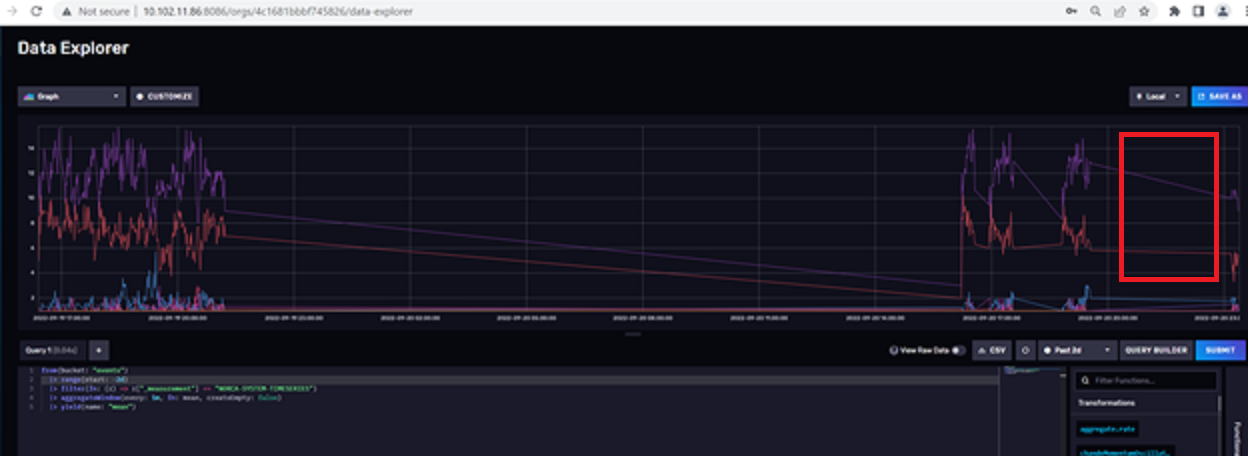Click the resize handle below the graph
The height and width of the screenshot is (456, 1248).
(x=632, y=334)
